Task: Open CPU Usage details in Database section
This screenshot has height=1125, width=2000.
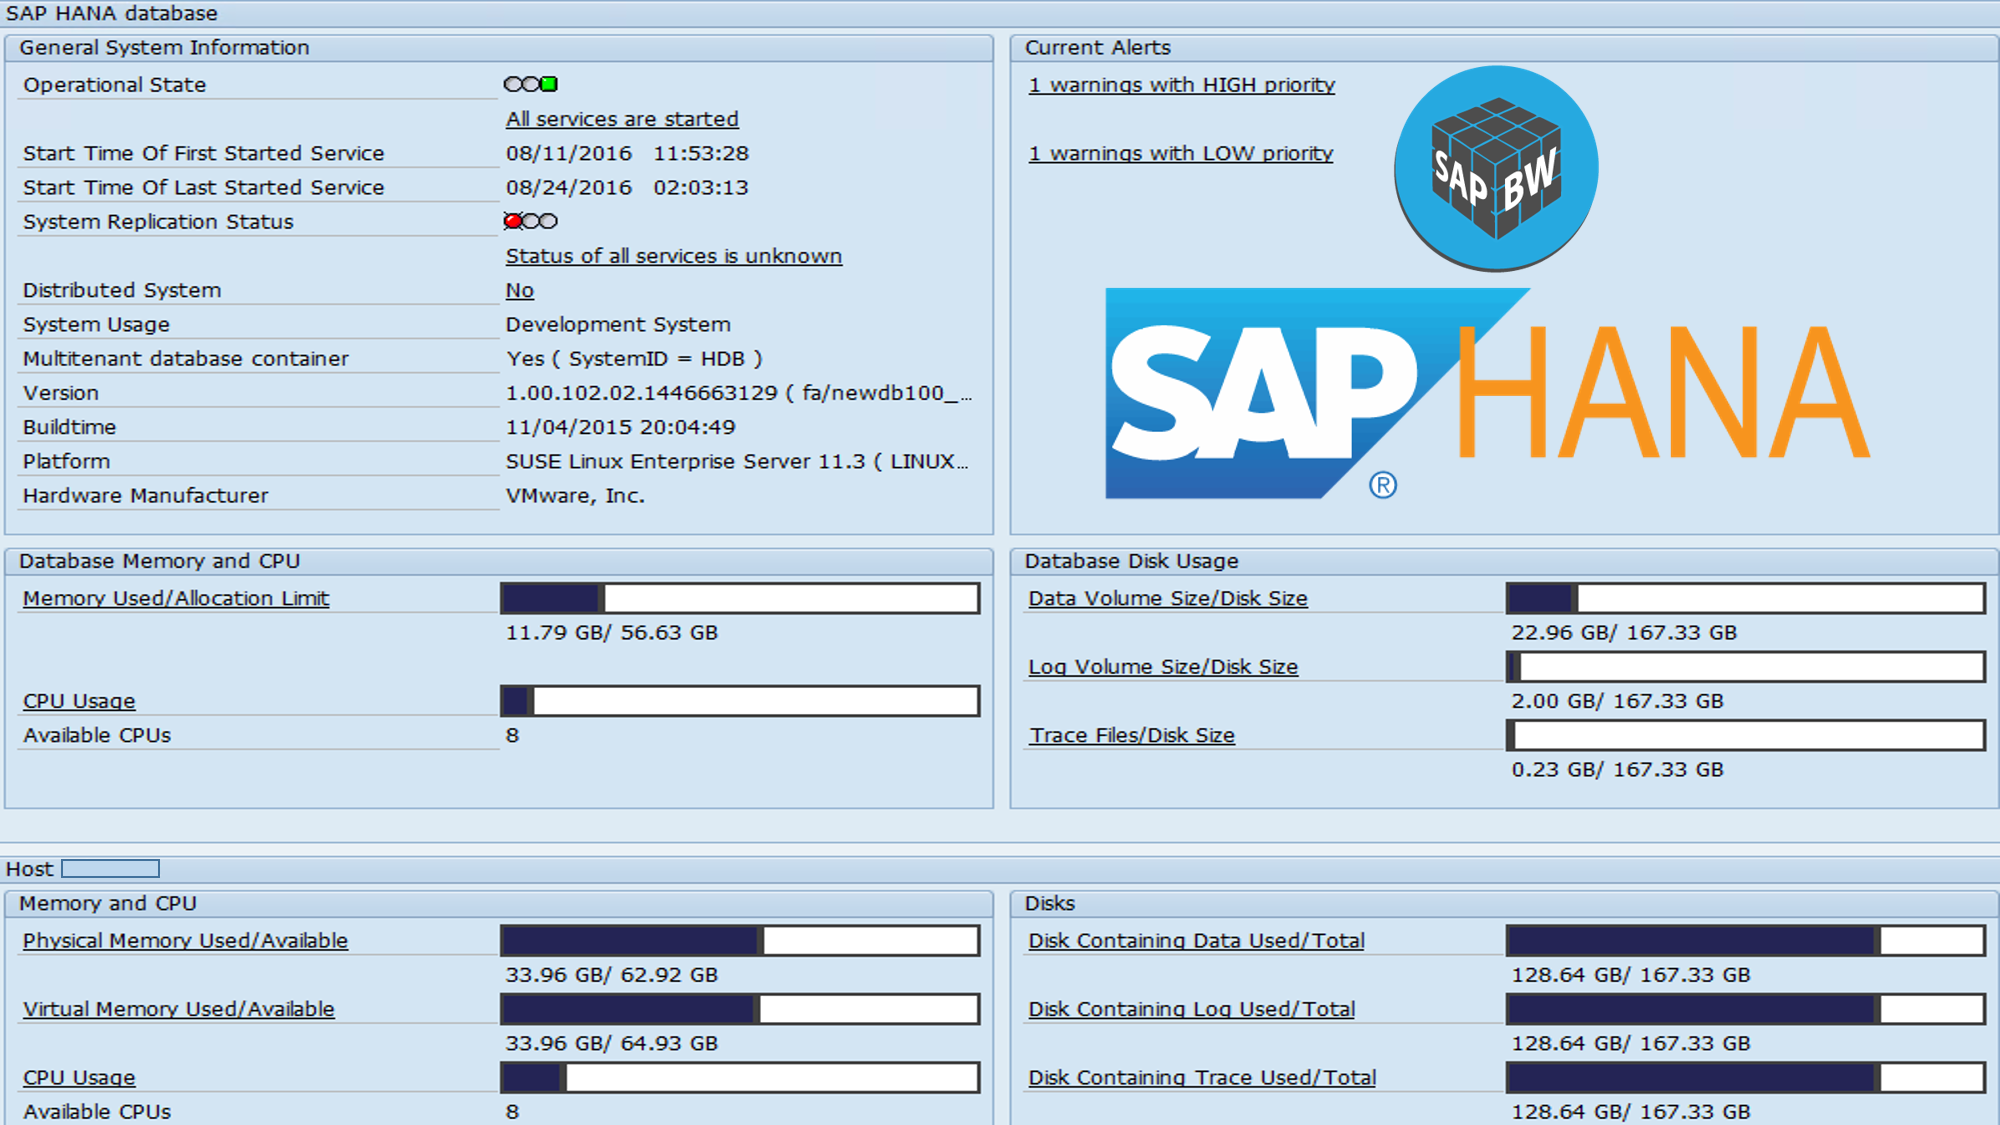Action: click(78, 700)
